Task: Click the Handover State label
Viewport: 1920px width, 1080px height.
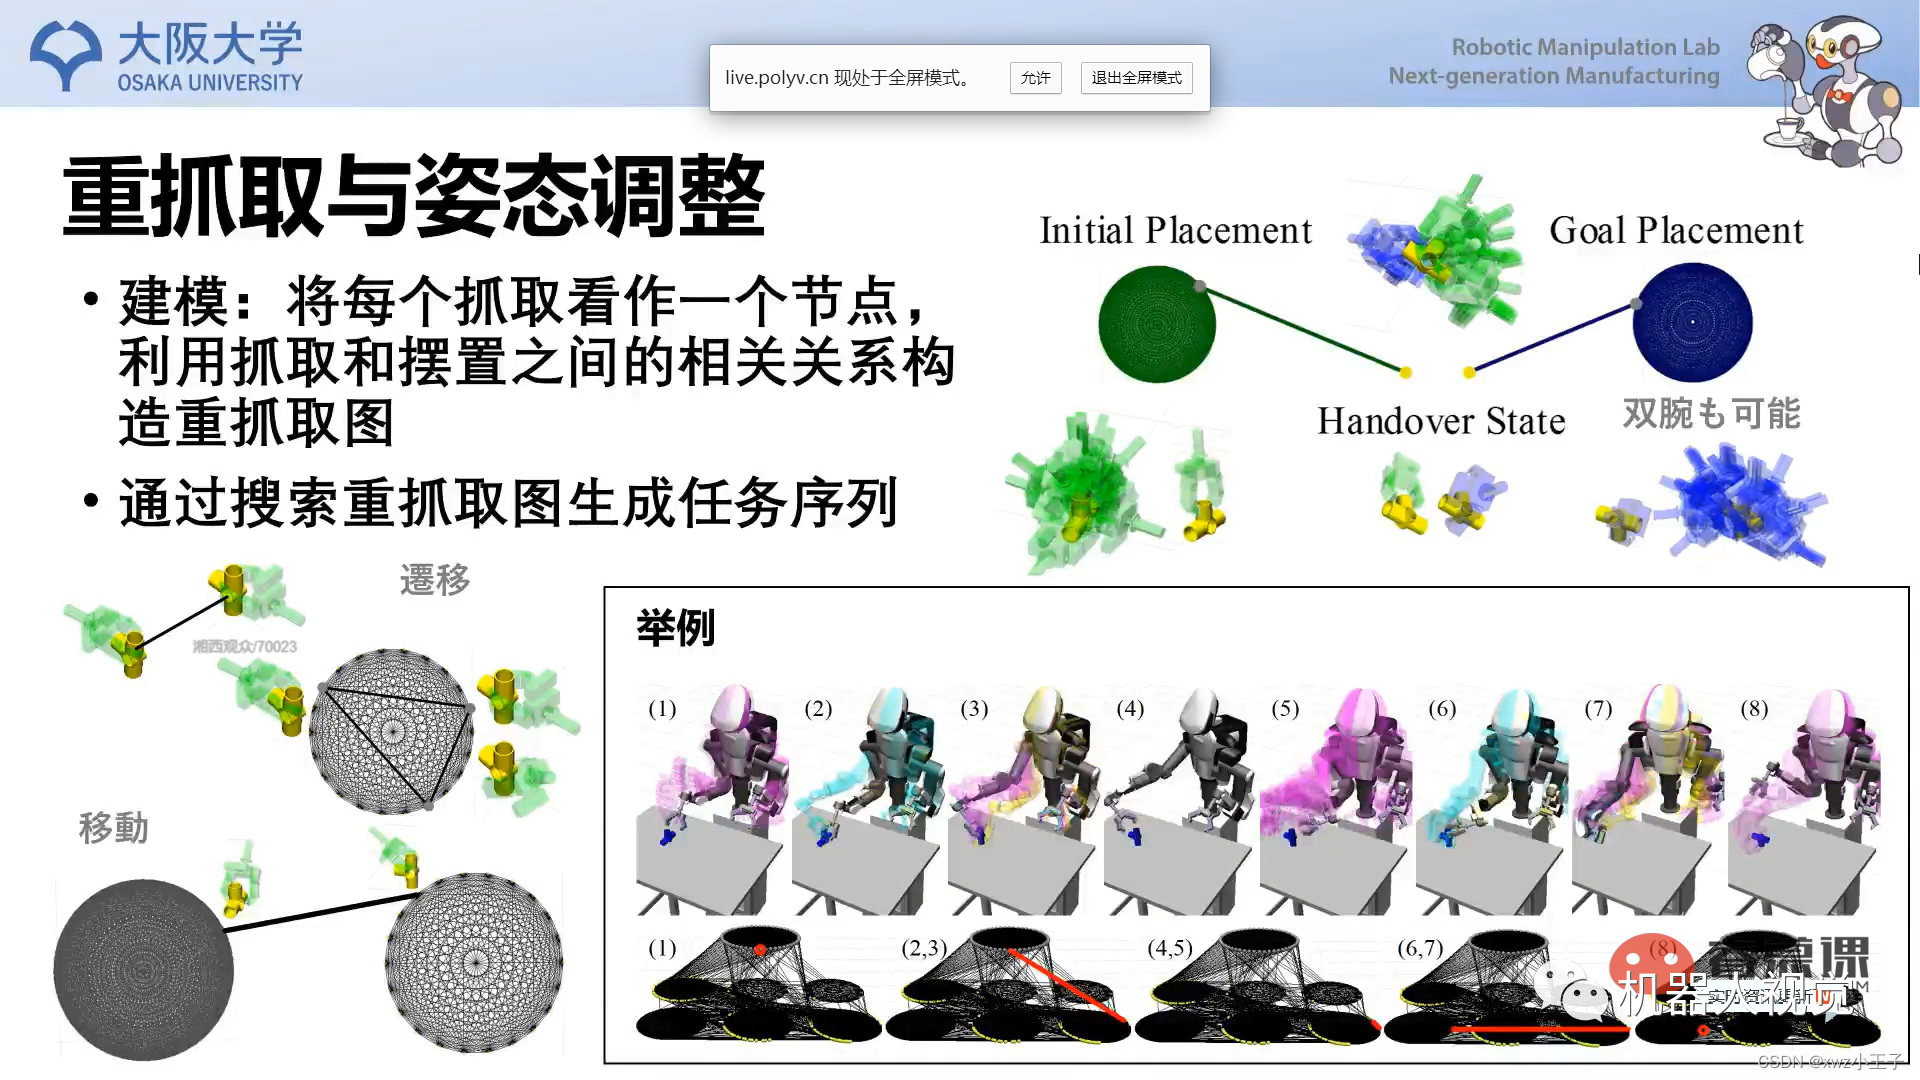Action: pos(1441,421)
